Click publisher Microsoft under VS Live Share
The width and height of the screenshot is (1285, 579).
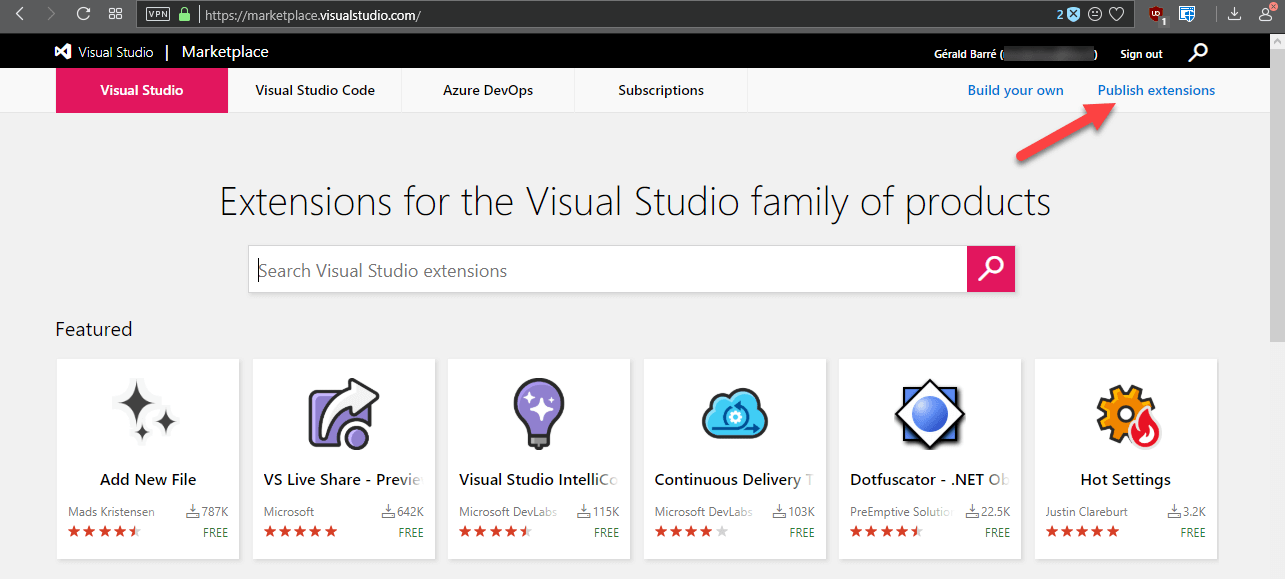click(x=289, y=512)
